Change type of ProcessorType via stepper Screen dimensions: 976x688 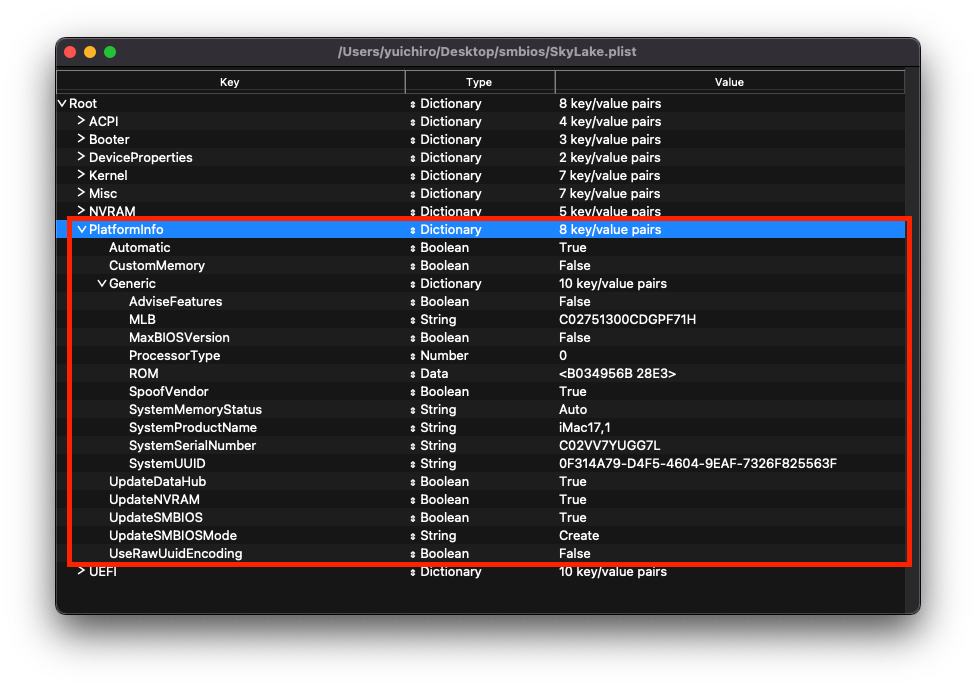[413, 356]
